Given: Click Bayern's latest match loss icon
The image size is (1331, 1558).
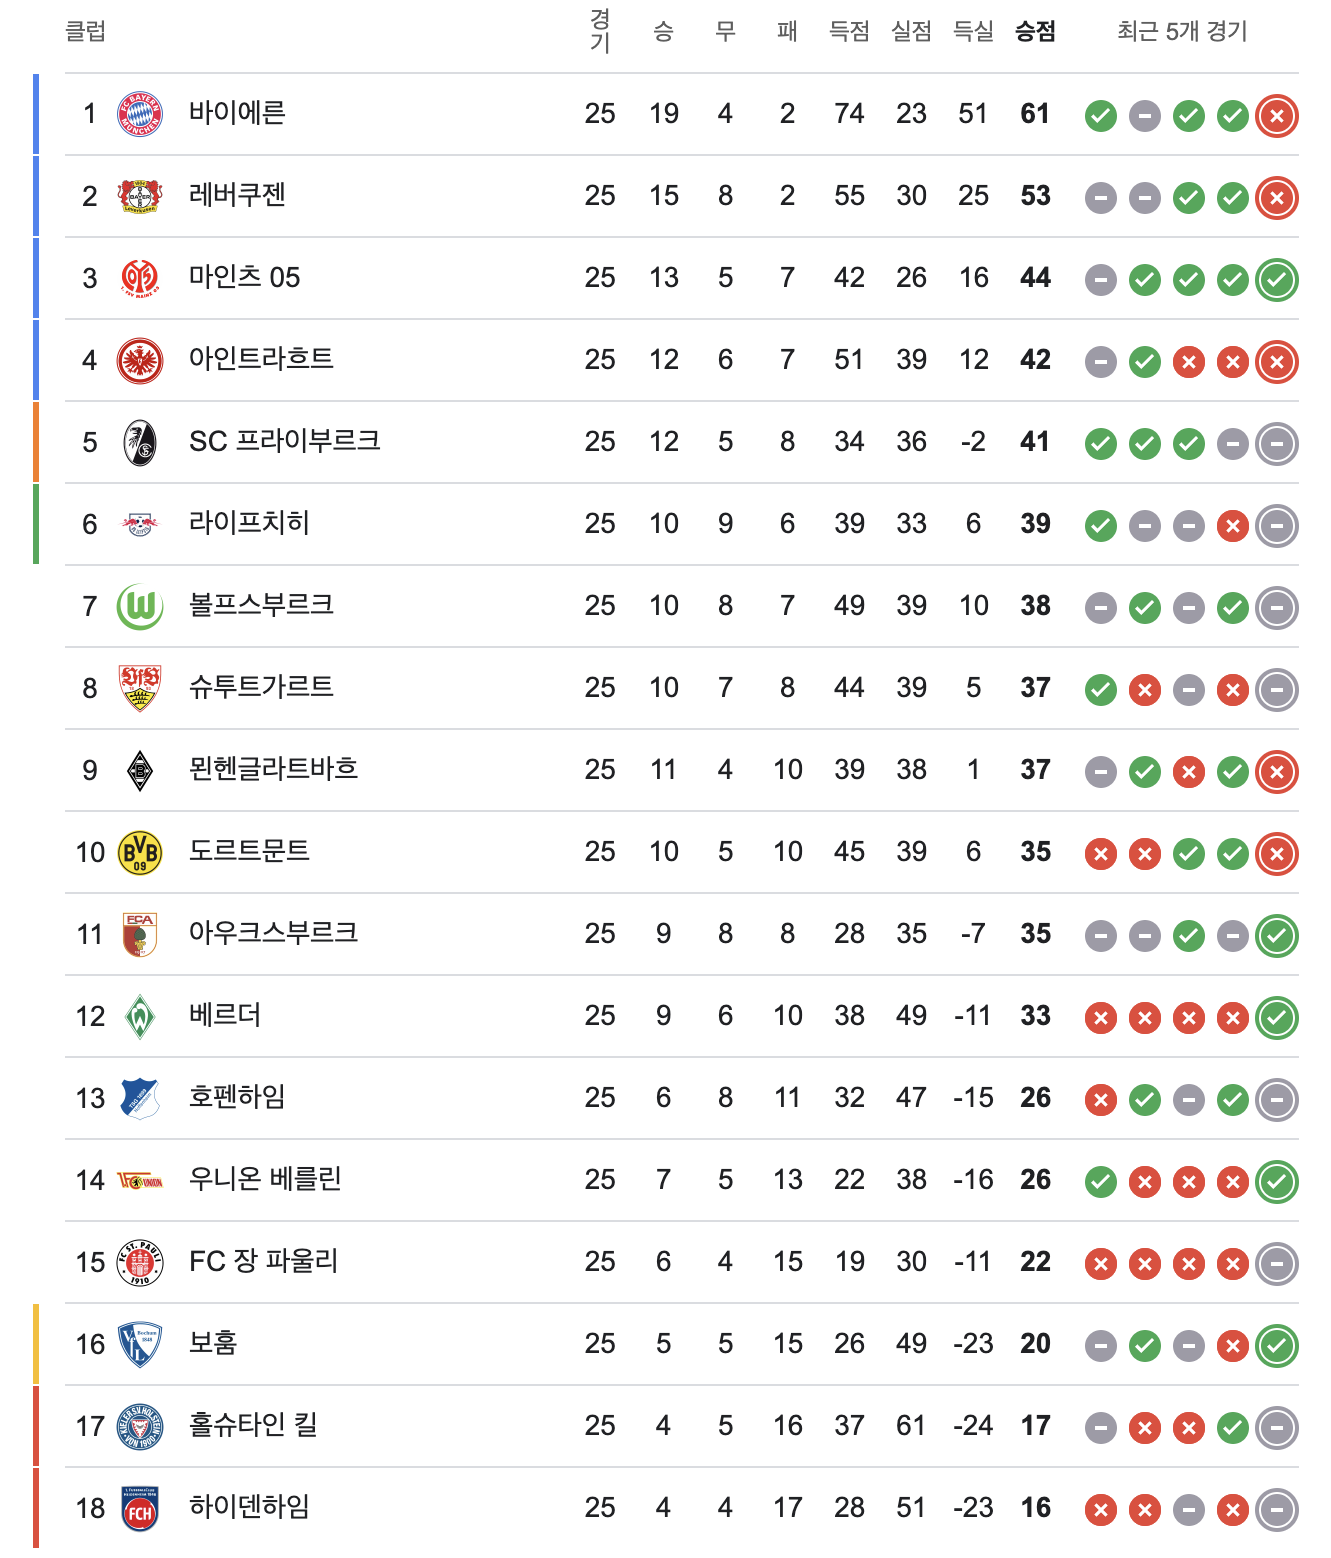Looking at the screenshot, I should [1277, 116].
